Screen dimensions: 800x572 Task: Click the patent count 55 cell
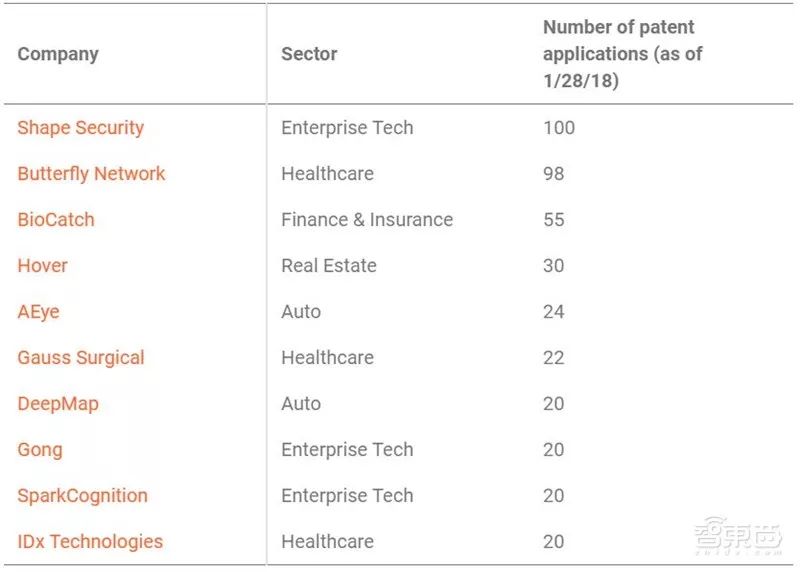(x=554, y=220)
